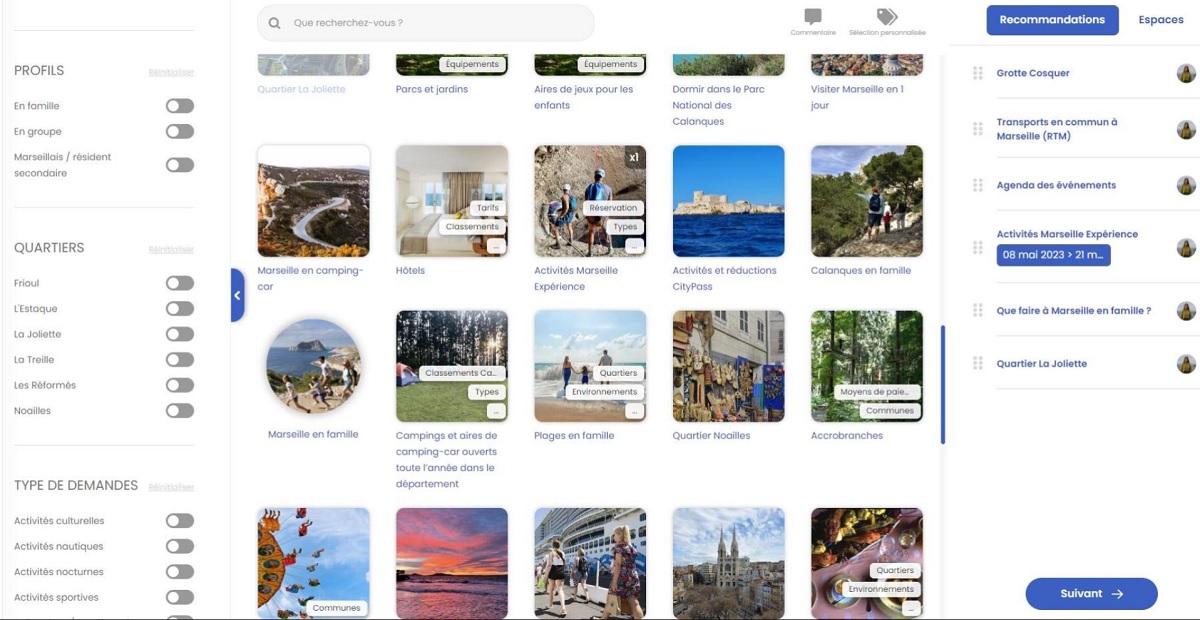This screenshot has height=620, width=1200.
Task: Click the avatar in the Quartier La Joliette recommendation row
Action: point(1186,364)
